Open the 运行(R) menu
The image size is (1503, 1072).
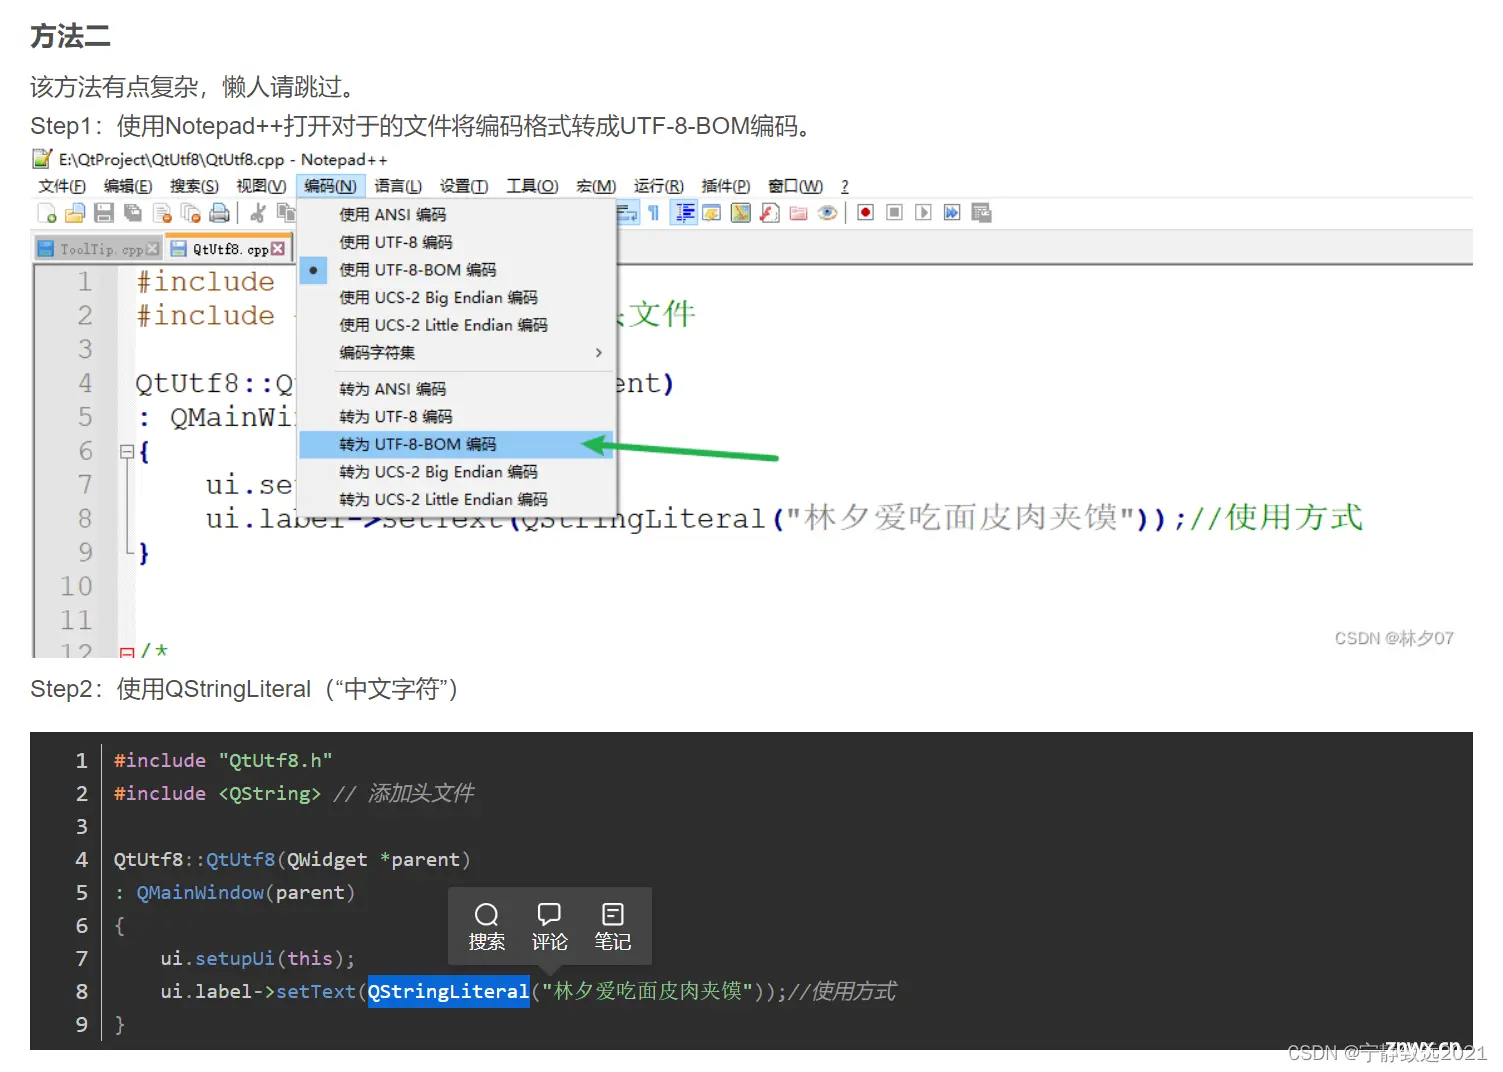point(659,186)
